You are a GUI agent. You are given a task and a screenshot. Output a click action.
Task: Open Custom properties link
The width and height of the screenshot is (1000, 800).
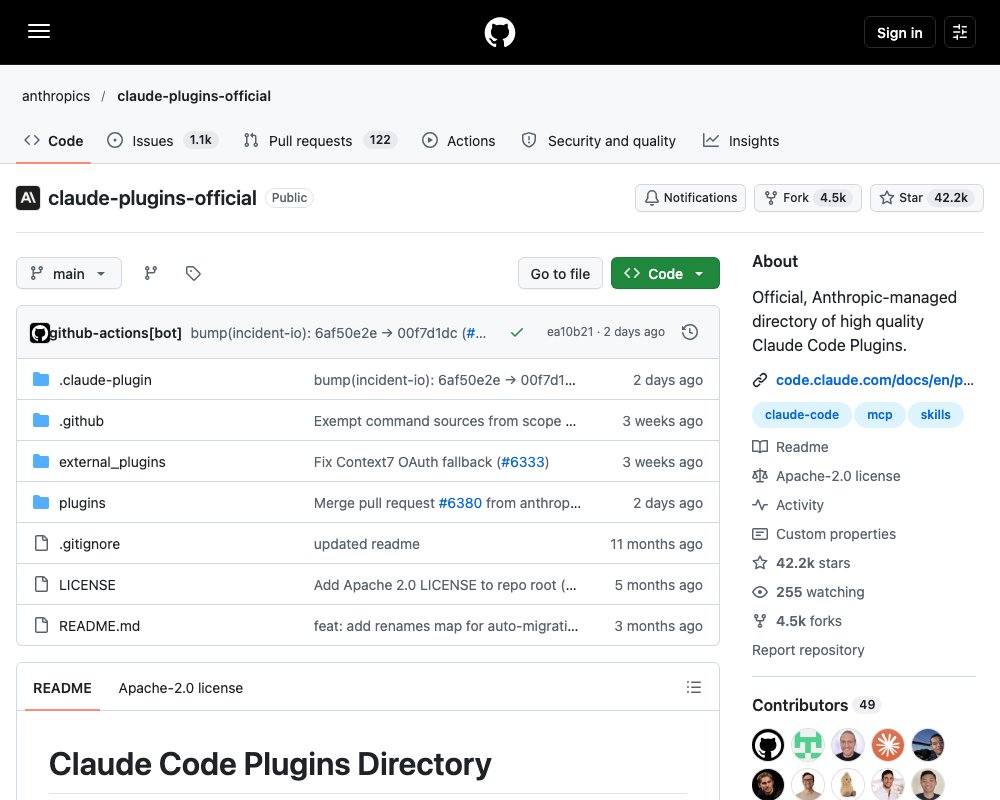click(823, 534)
